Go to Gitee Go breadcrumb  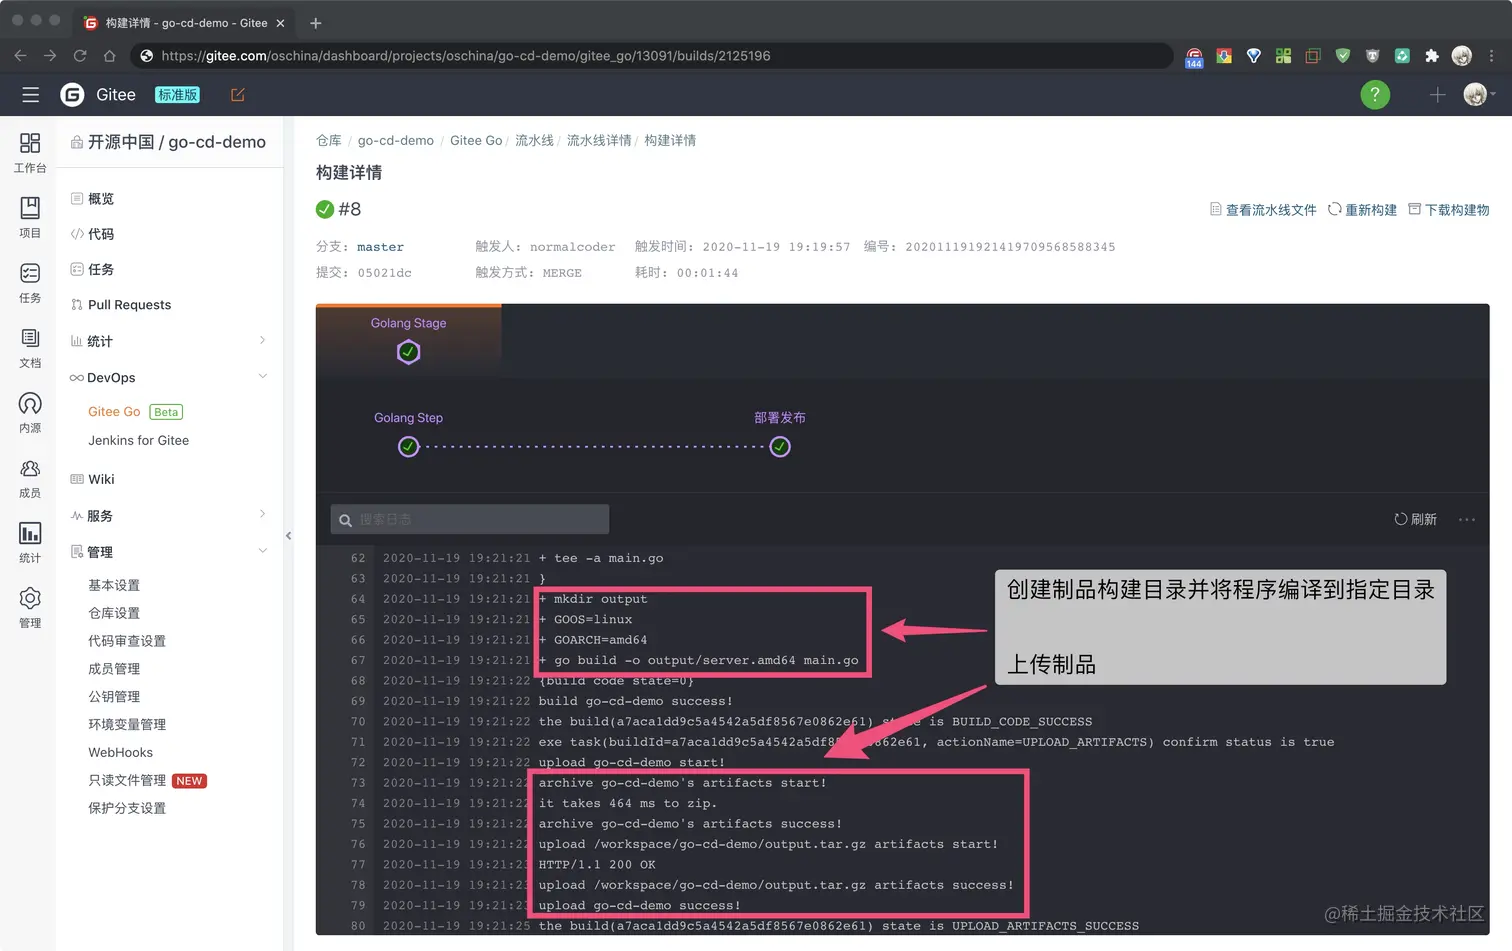tap(476, 140)
